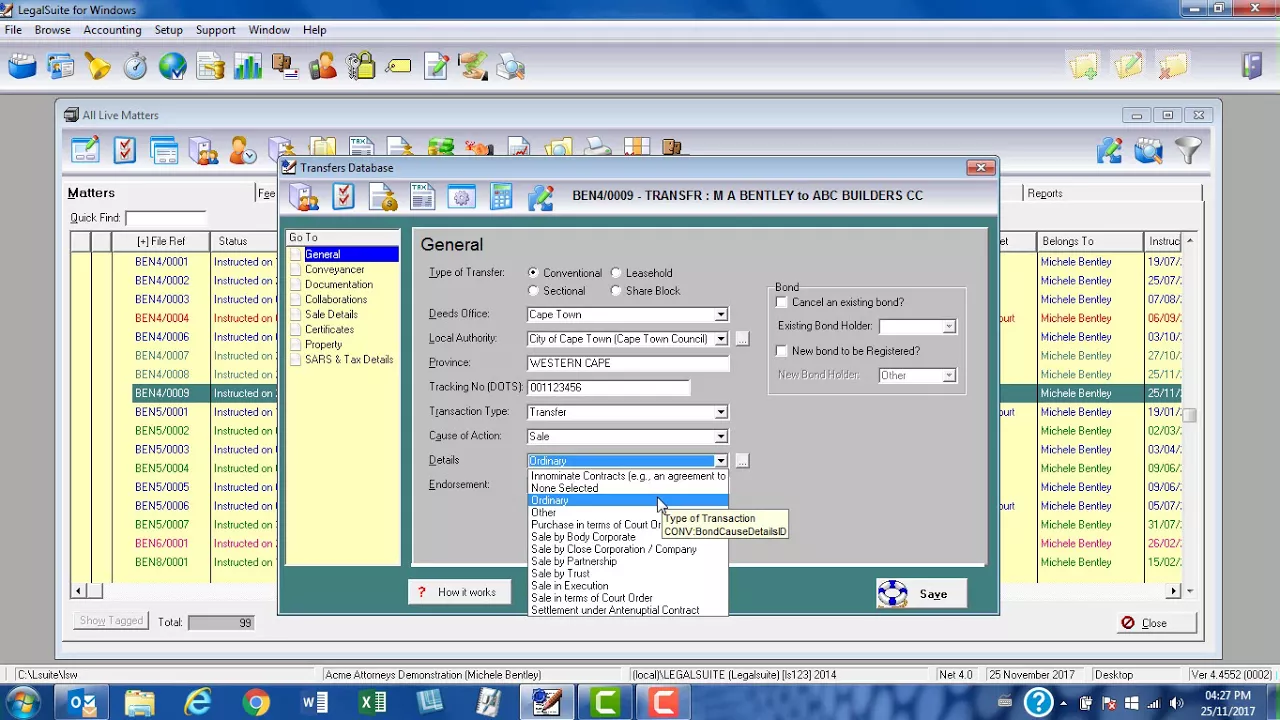
Task: Tick the Cancel an existing bond checkbox
Action: tap(782, 302)
